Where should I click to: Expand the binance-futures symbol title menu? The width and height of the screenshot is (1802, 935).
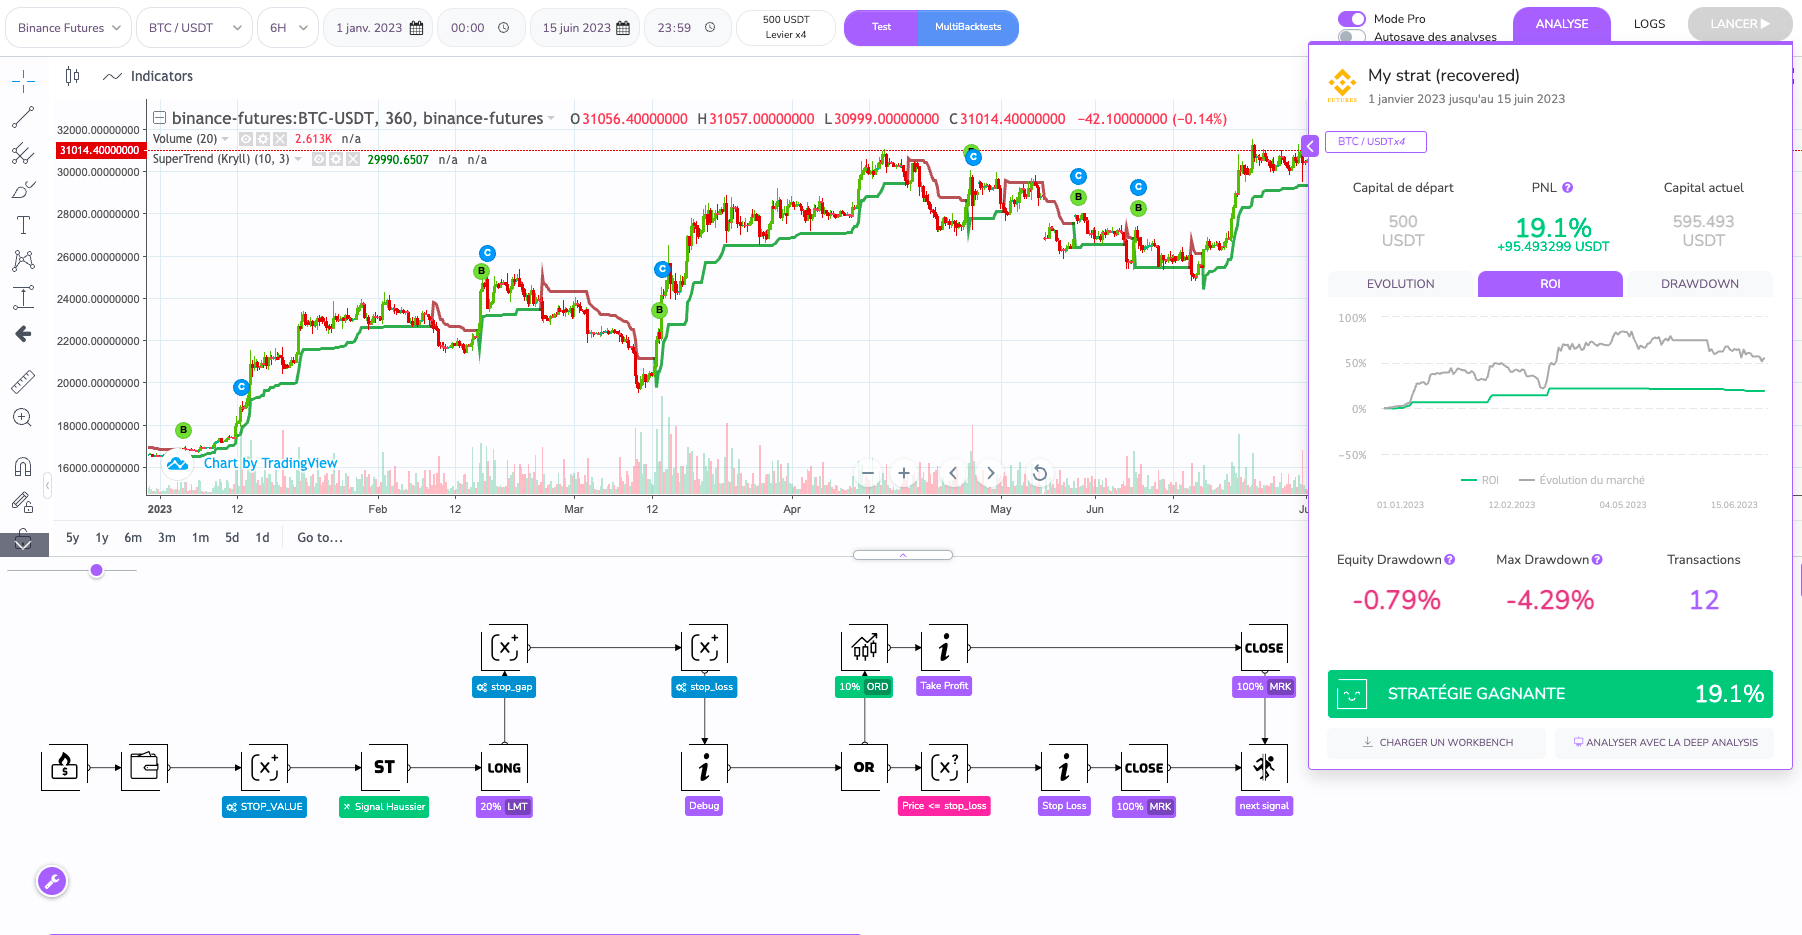pyautogui.click(x=551, y=118)
